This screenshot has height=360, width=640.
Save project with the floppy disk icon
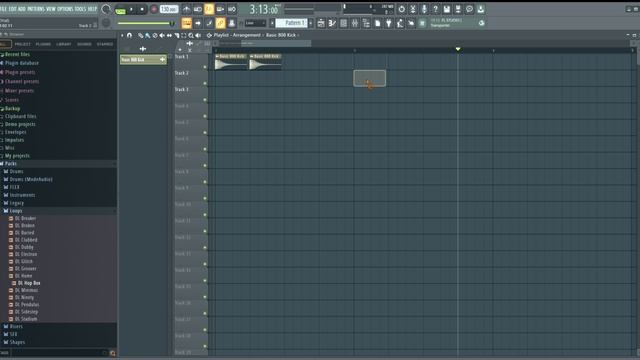click(x=447, y=9)
